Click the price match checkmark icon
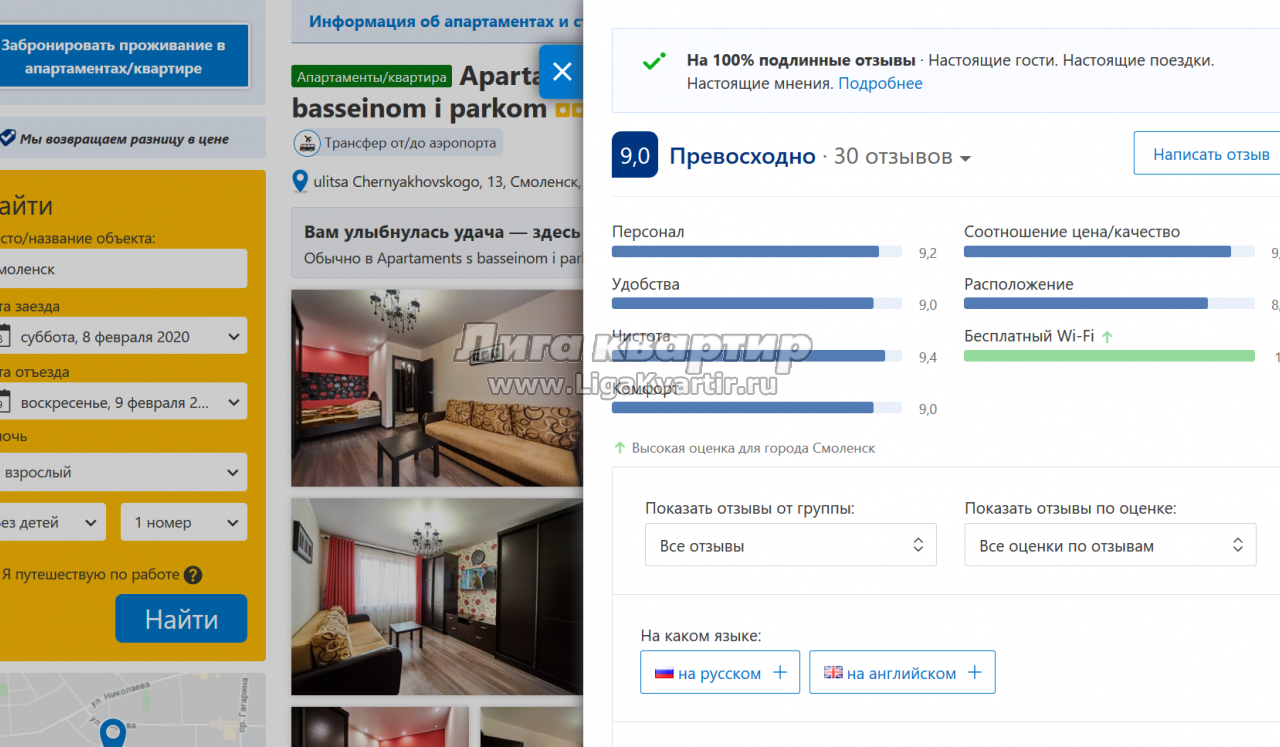Screen dimensions: 1280x747 (7, 138)
